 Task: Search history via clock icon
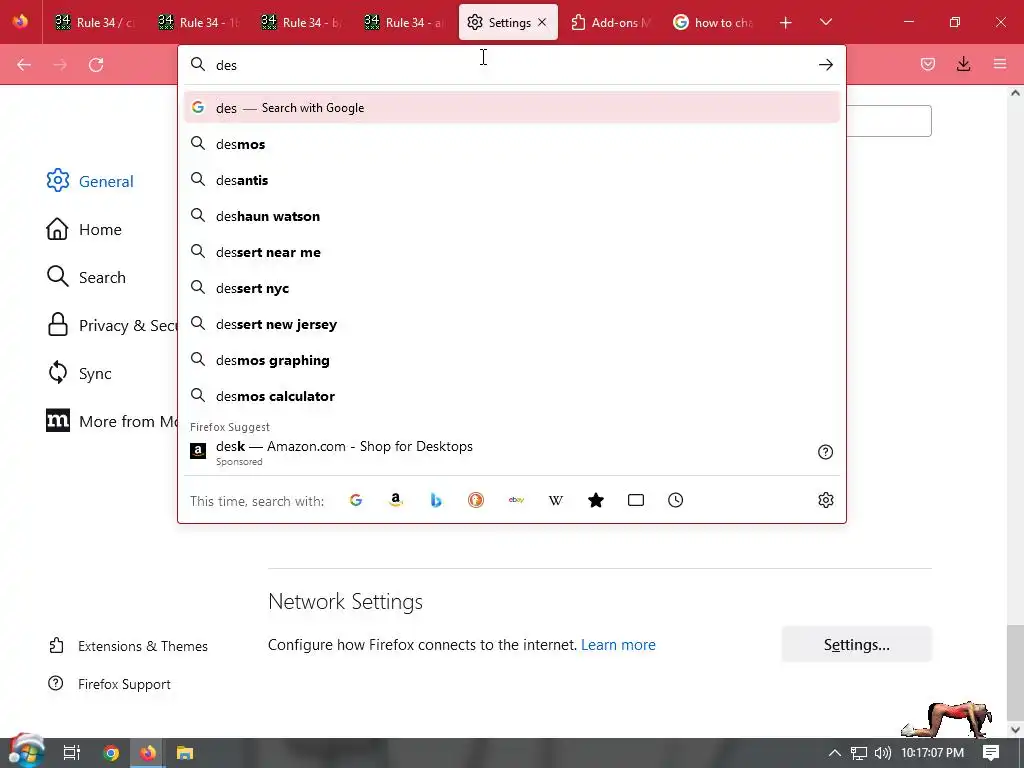pos(675,500)
